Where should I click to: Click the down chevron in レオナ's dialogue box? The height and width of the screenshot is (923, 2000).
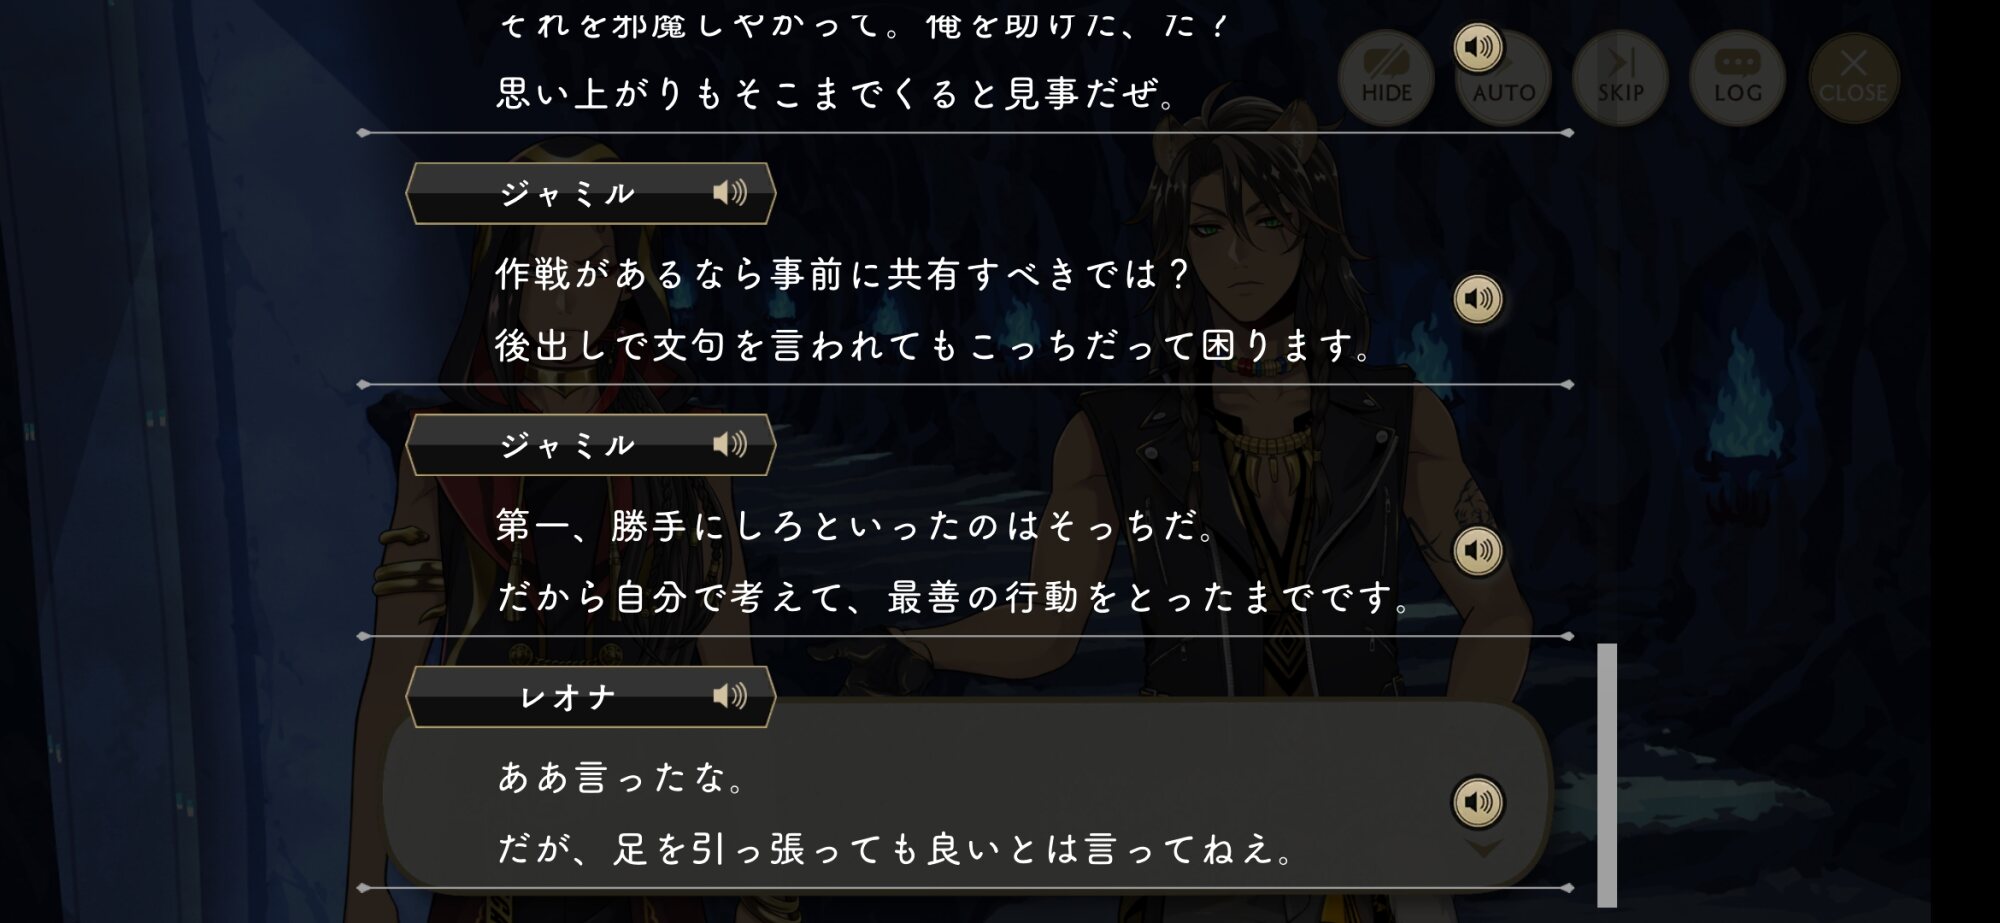[1484, 849]
